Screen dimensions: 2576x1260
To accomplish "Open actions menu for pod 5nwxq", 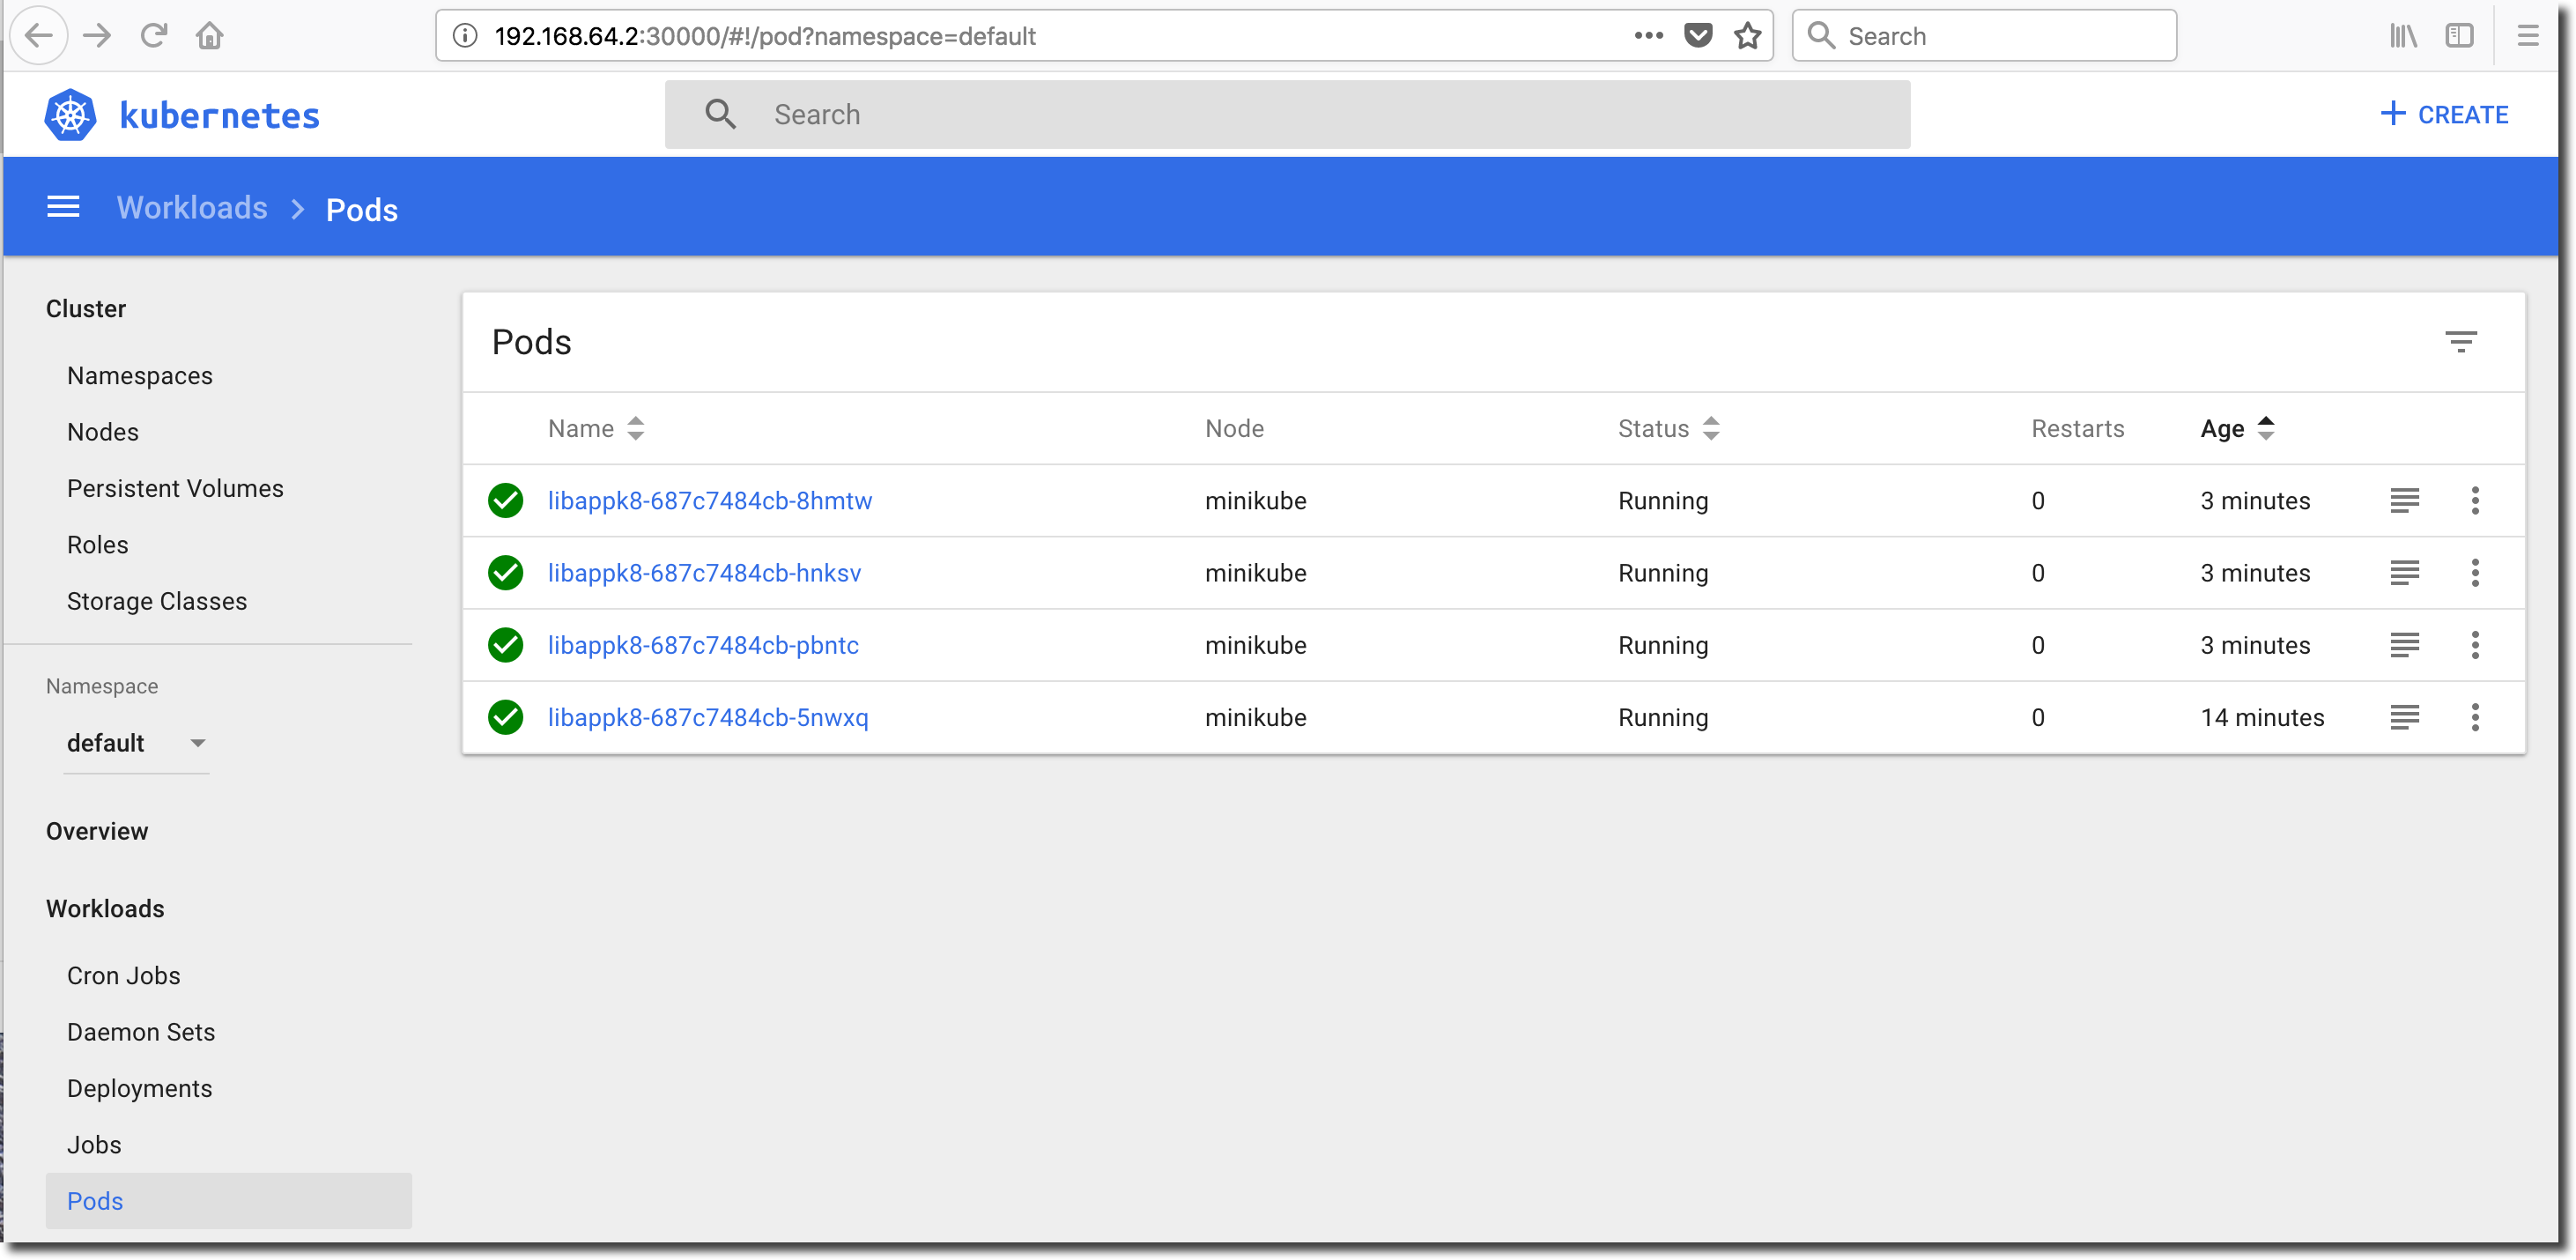I will pos(2474,716).
